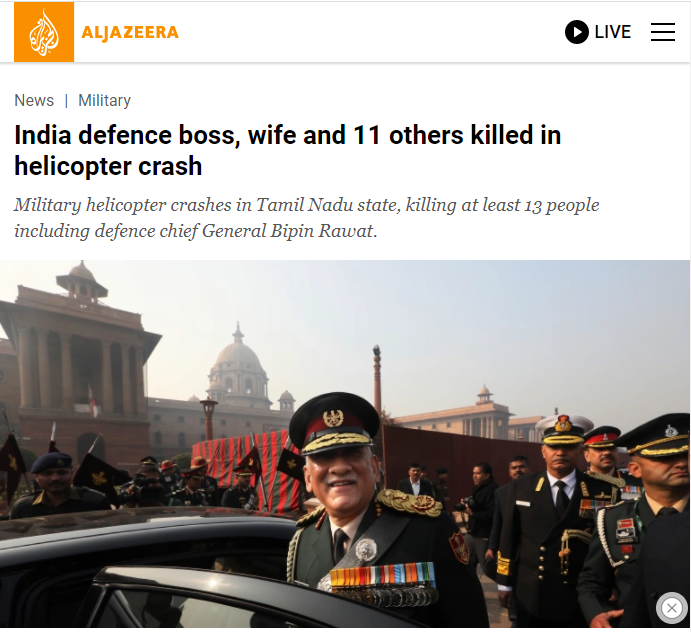The height and width of the screenshot is (632, 691).
Task: Click the words "helicopter crash" in the headline
Action: point(108,166)
